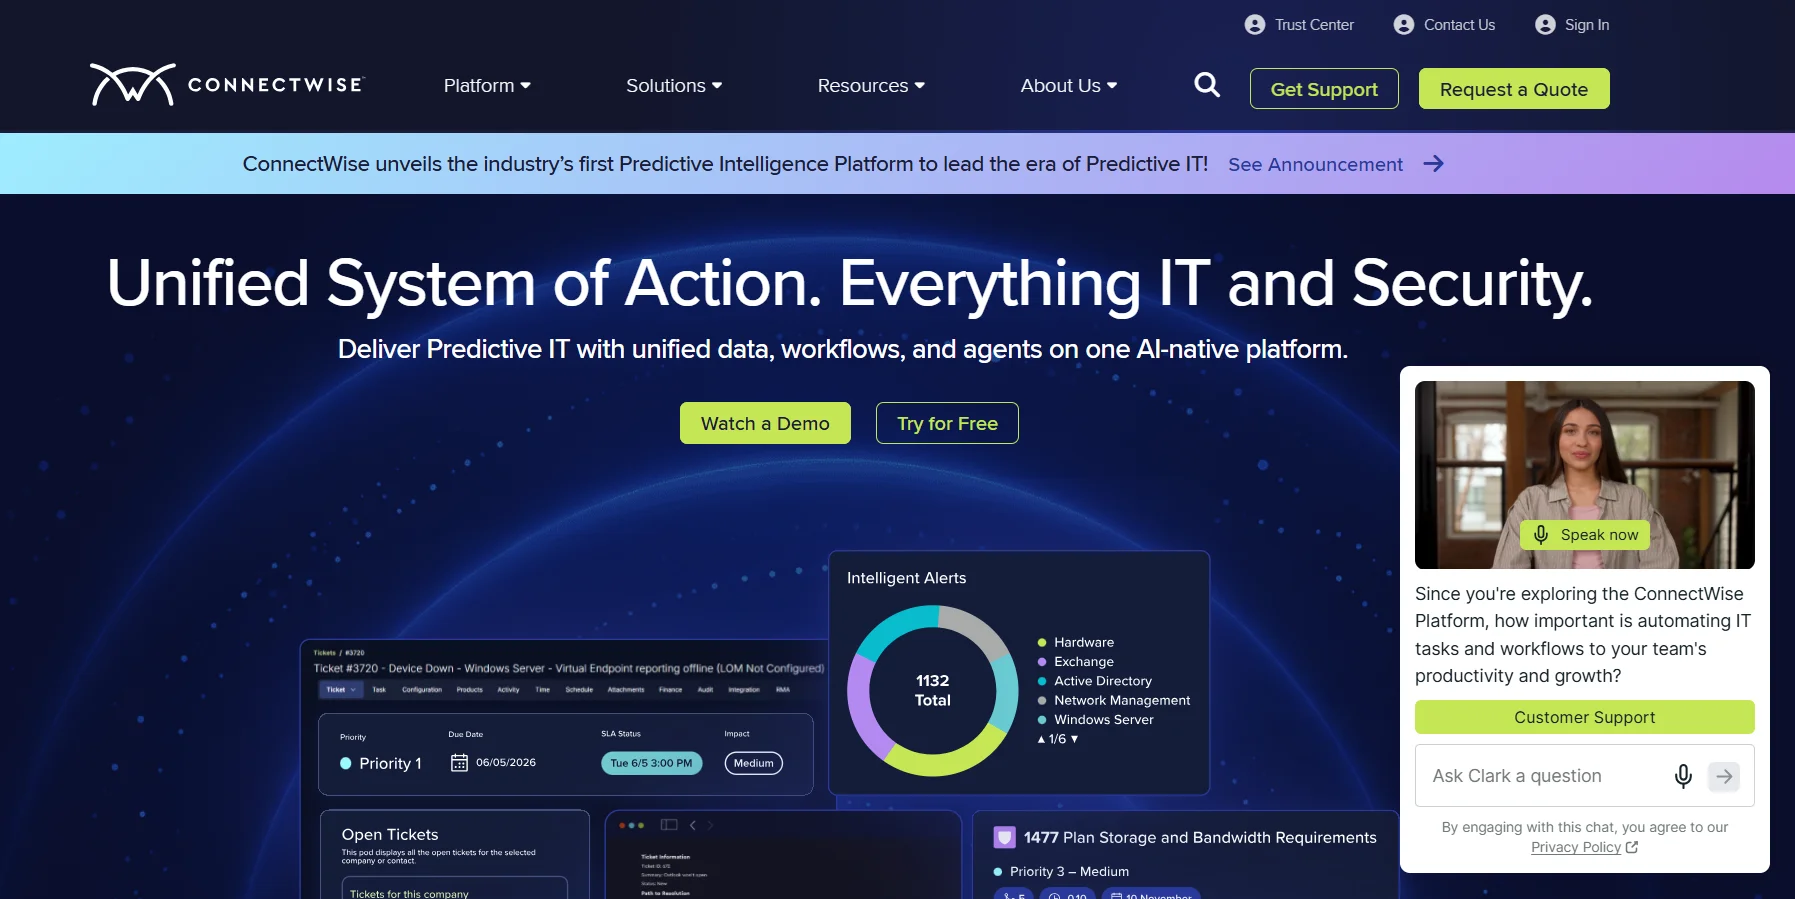Screen dimensions: 1795x899
Task: Click the Active Directory legend color dot
Action: tap(1042, 681)
